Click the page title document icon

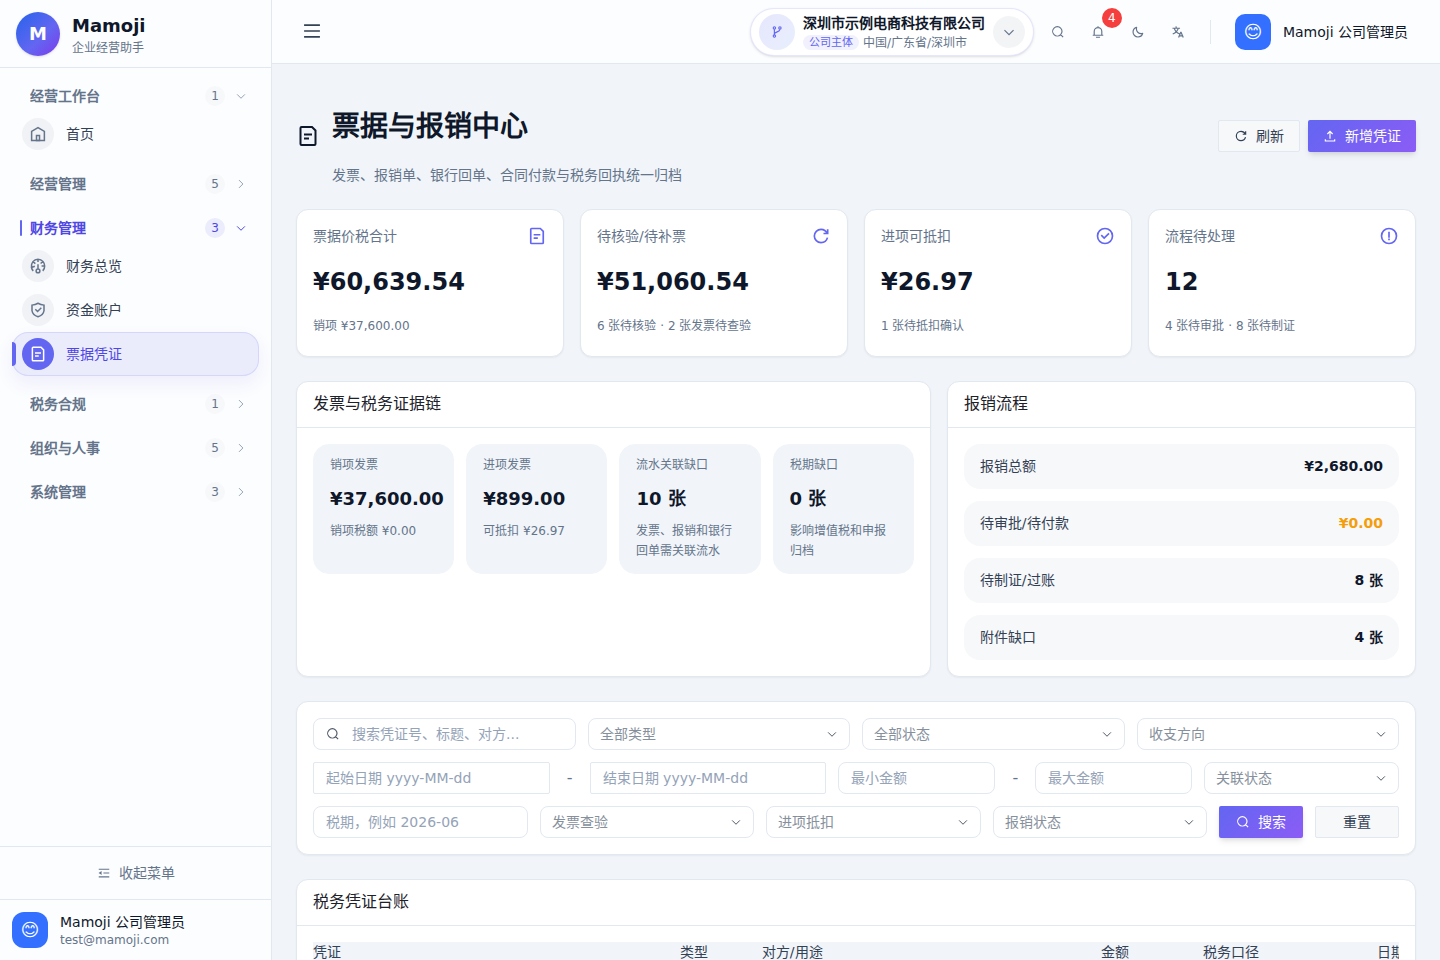click(308, 136)
